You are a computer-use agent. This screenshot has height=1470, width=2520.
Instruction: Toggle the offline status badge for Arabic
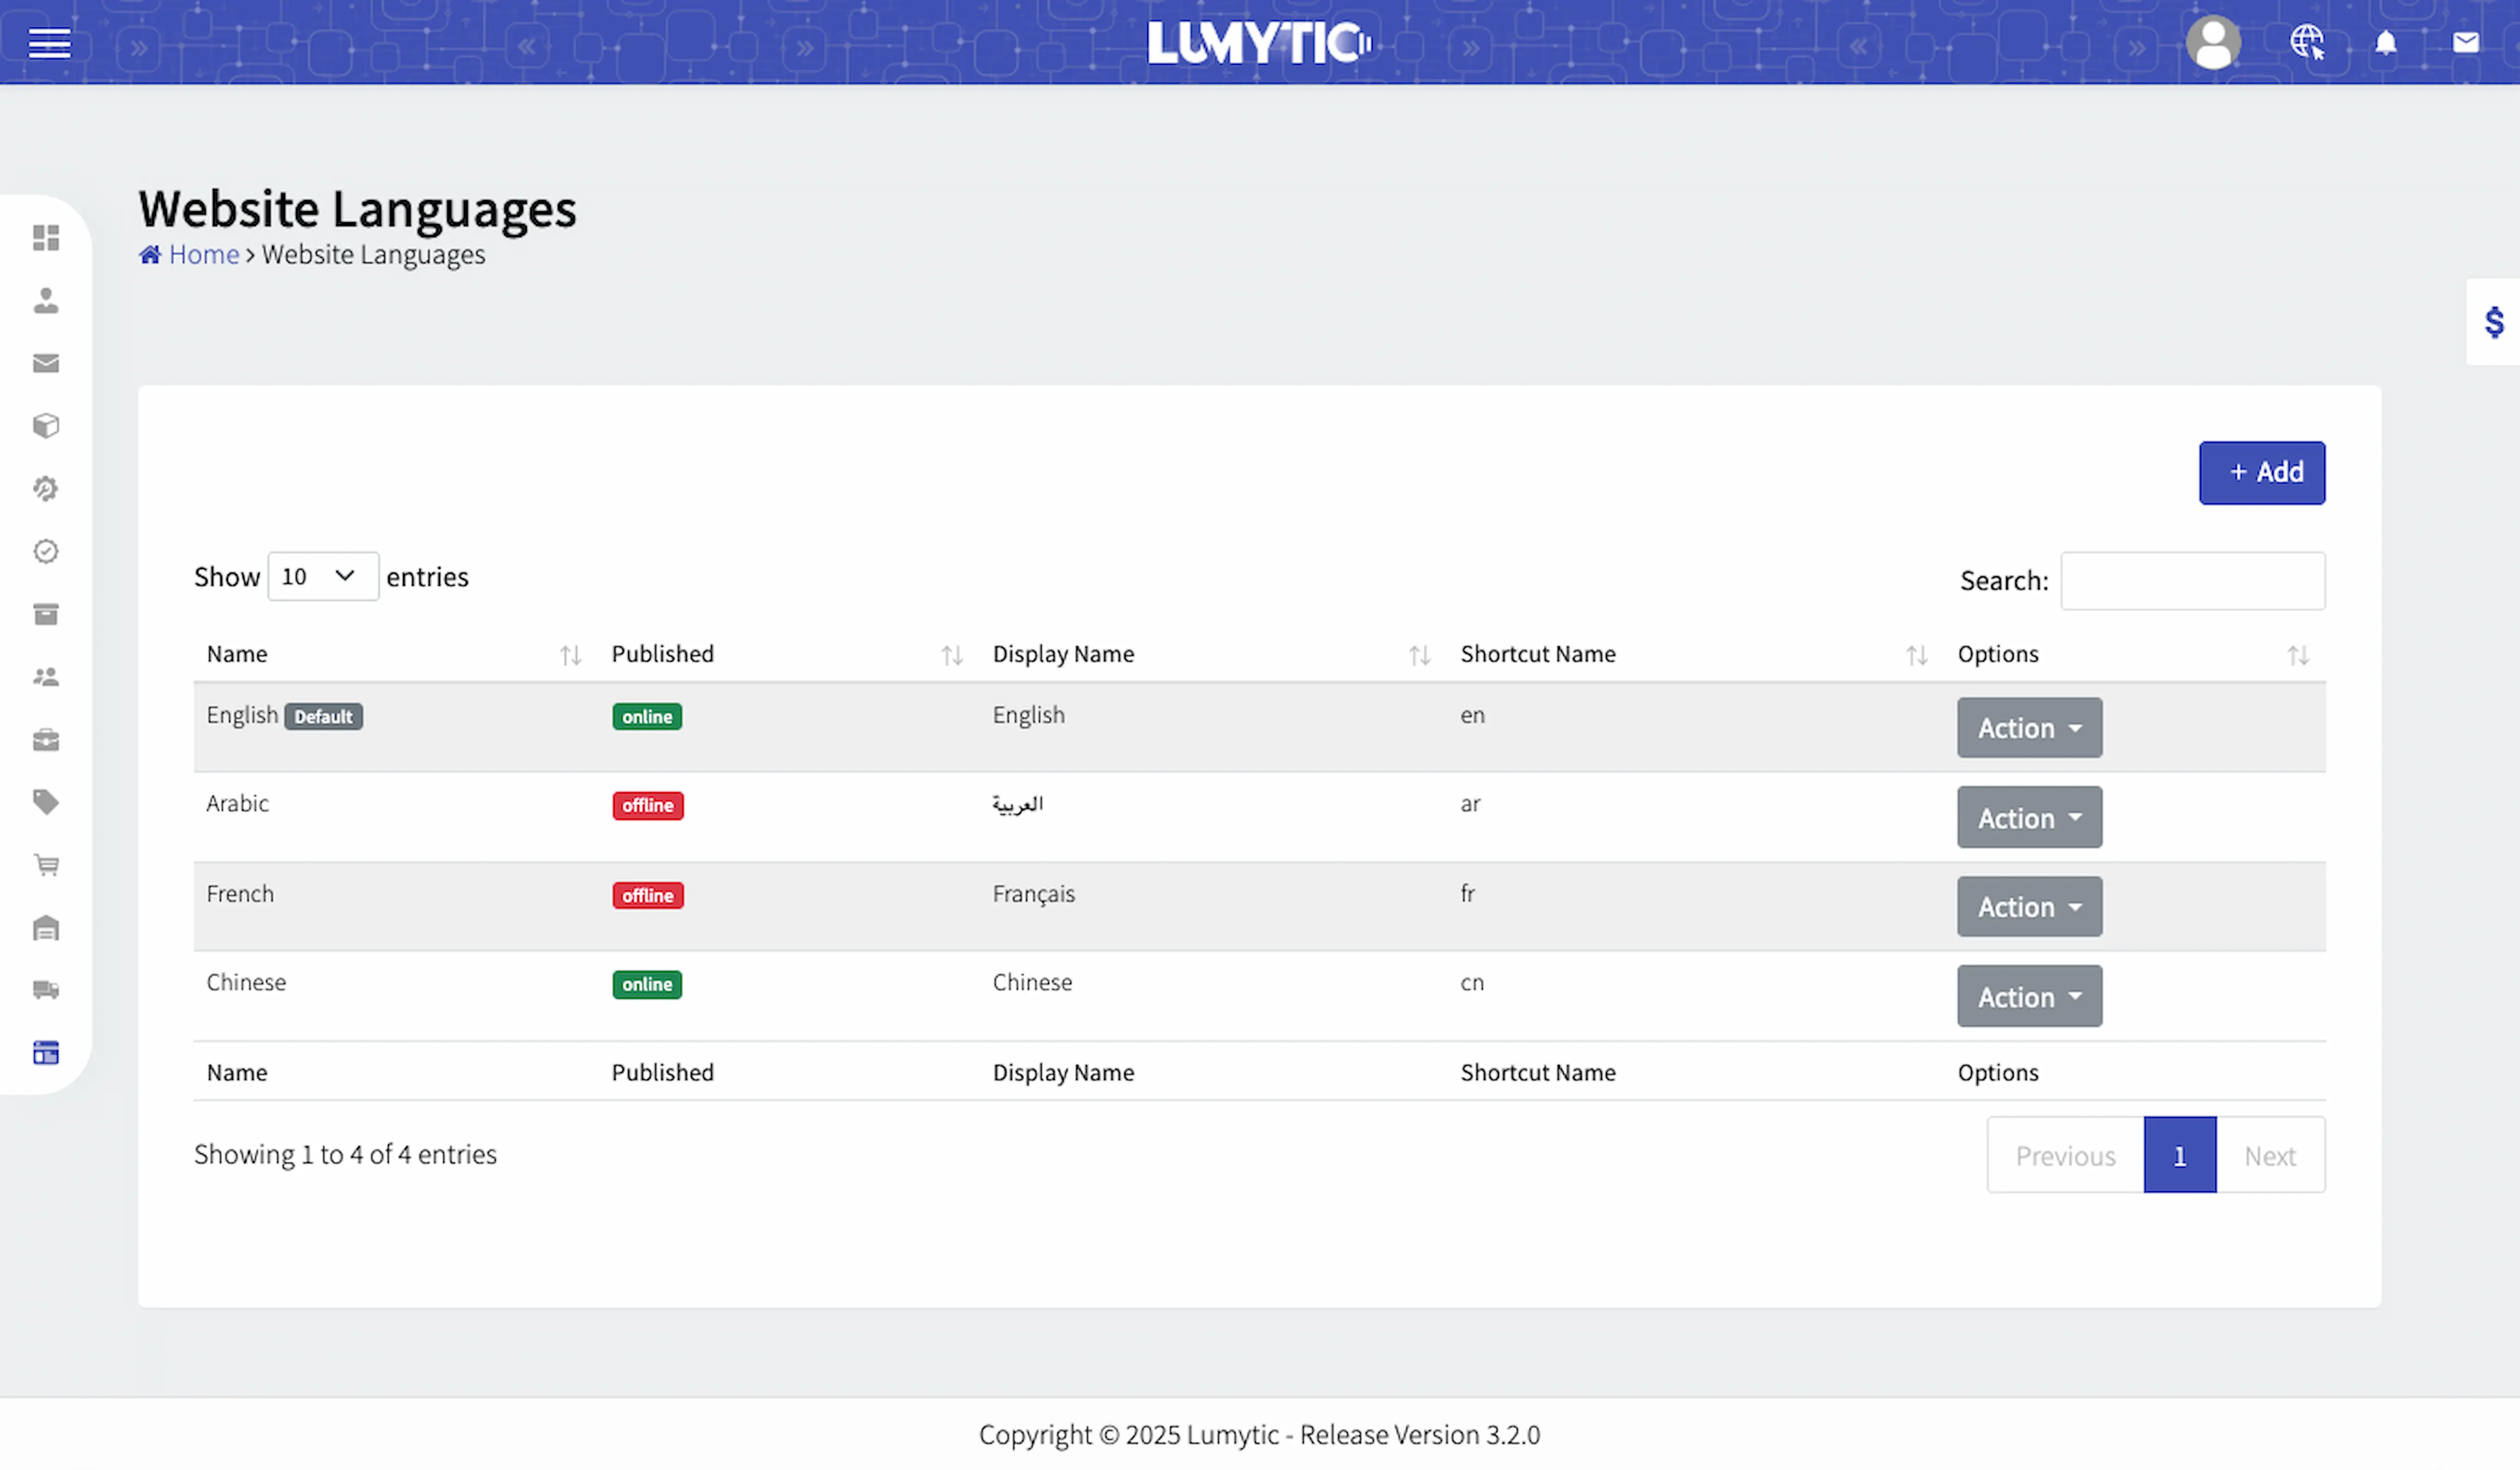tap(647, 805)
